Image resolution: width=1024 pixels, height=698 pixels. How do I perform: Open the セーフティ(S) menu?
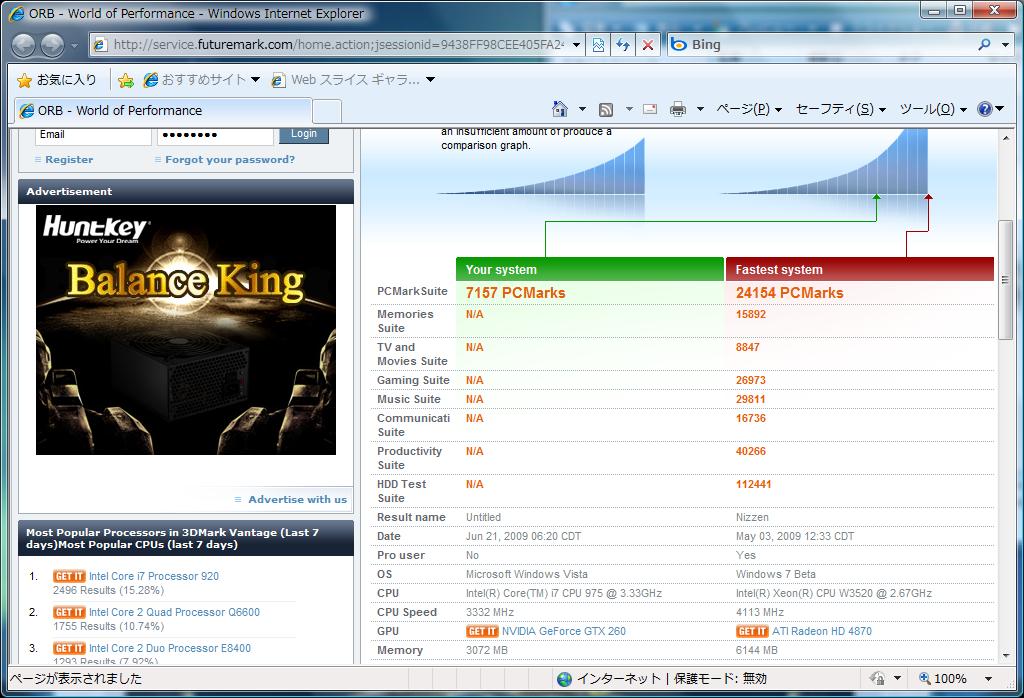840,109
